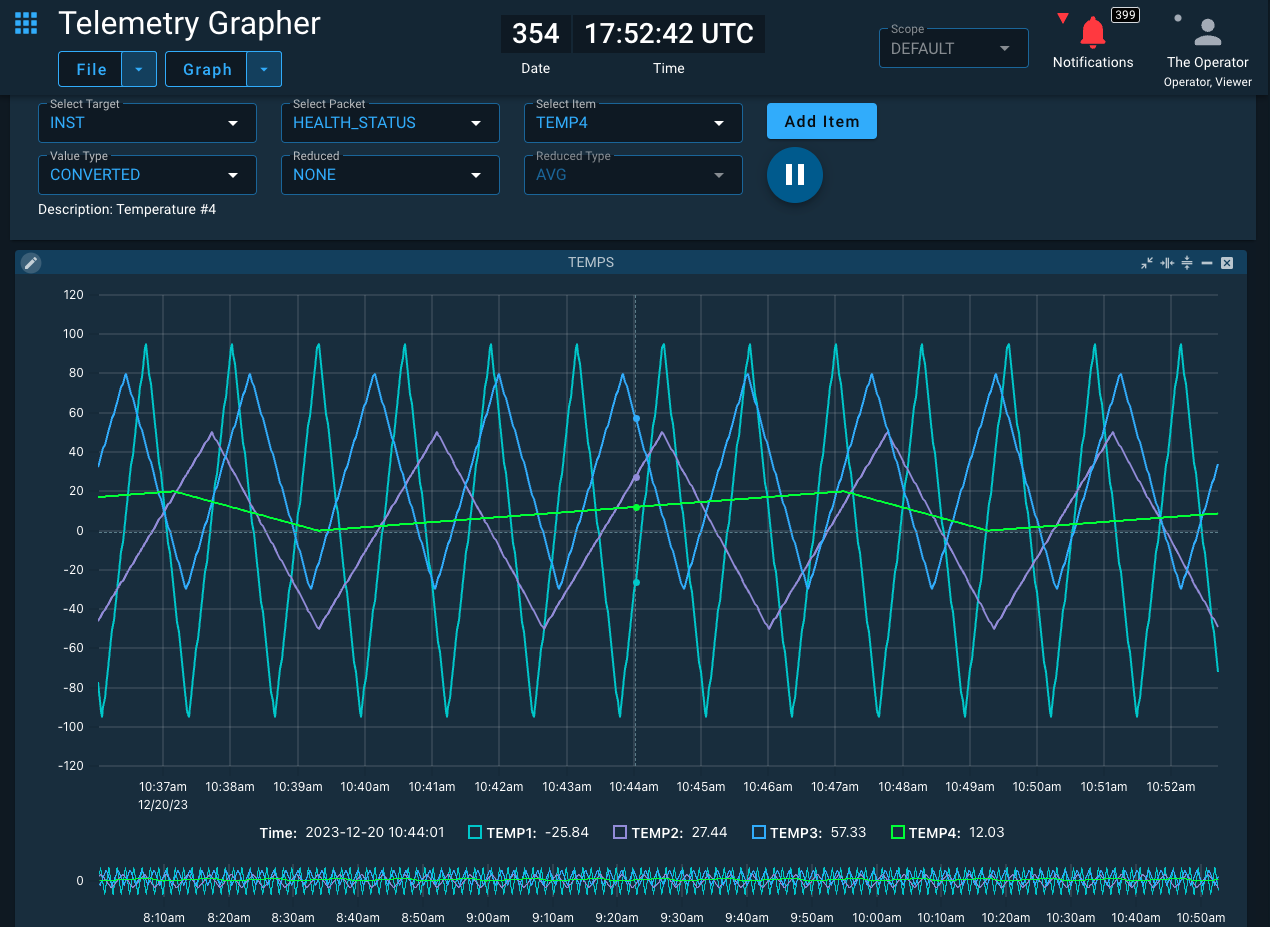Shrink TEMPS graph width with horizontal arrows icon

point(1167,263)
